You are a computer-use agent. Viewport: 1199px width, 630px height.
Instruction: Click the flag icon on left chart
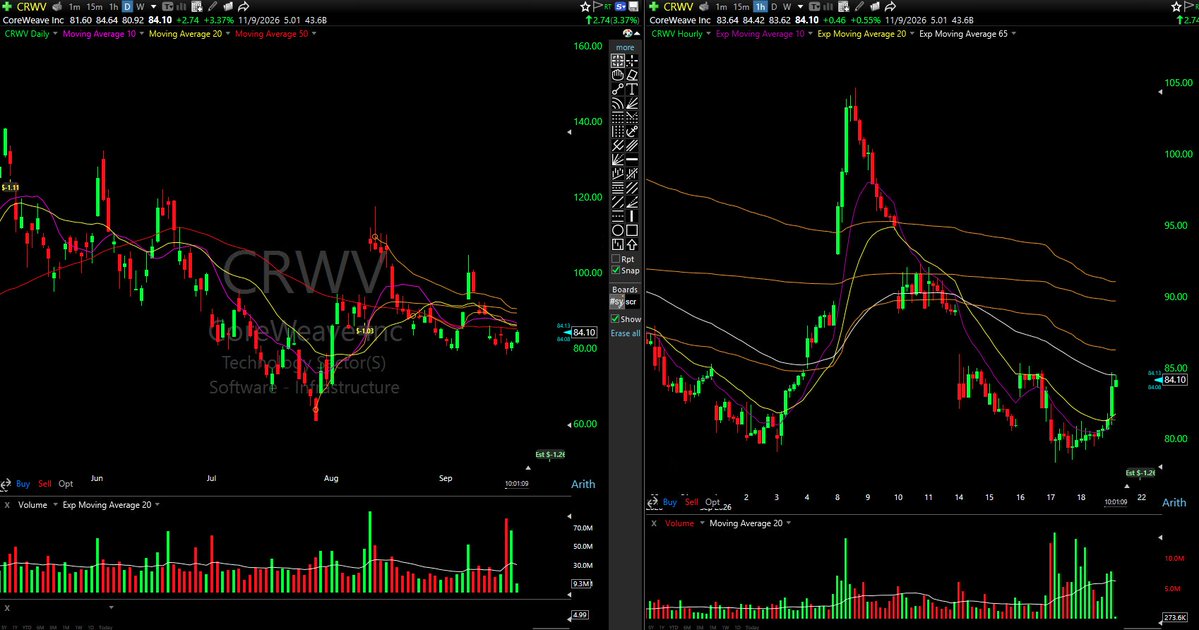596,7
